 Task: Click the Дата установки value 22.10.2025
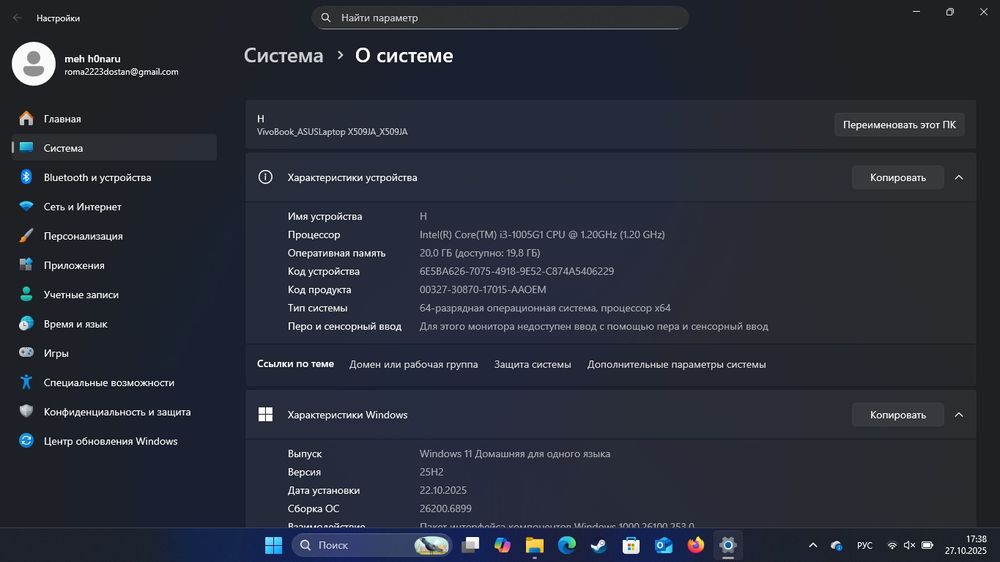pos(443,491)
